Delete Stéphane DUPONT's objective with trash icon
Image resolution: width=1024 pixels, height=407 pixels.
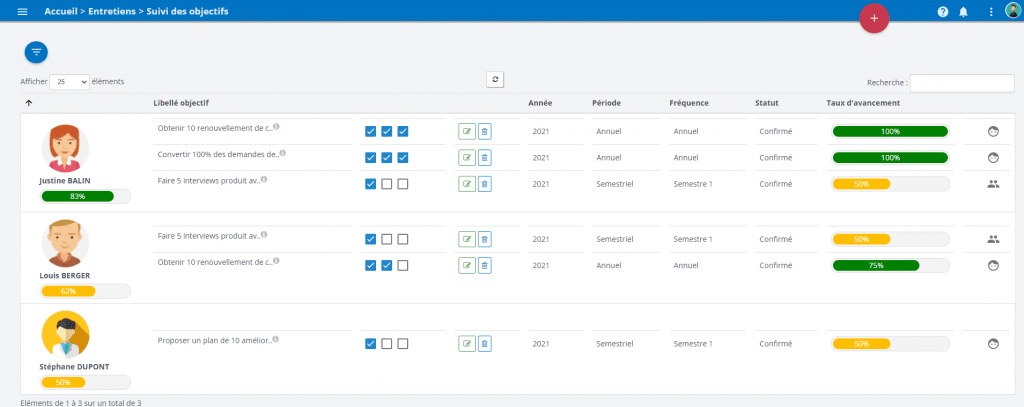tap(484, 344)
